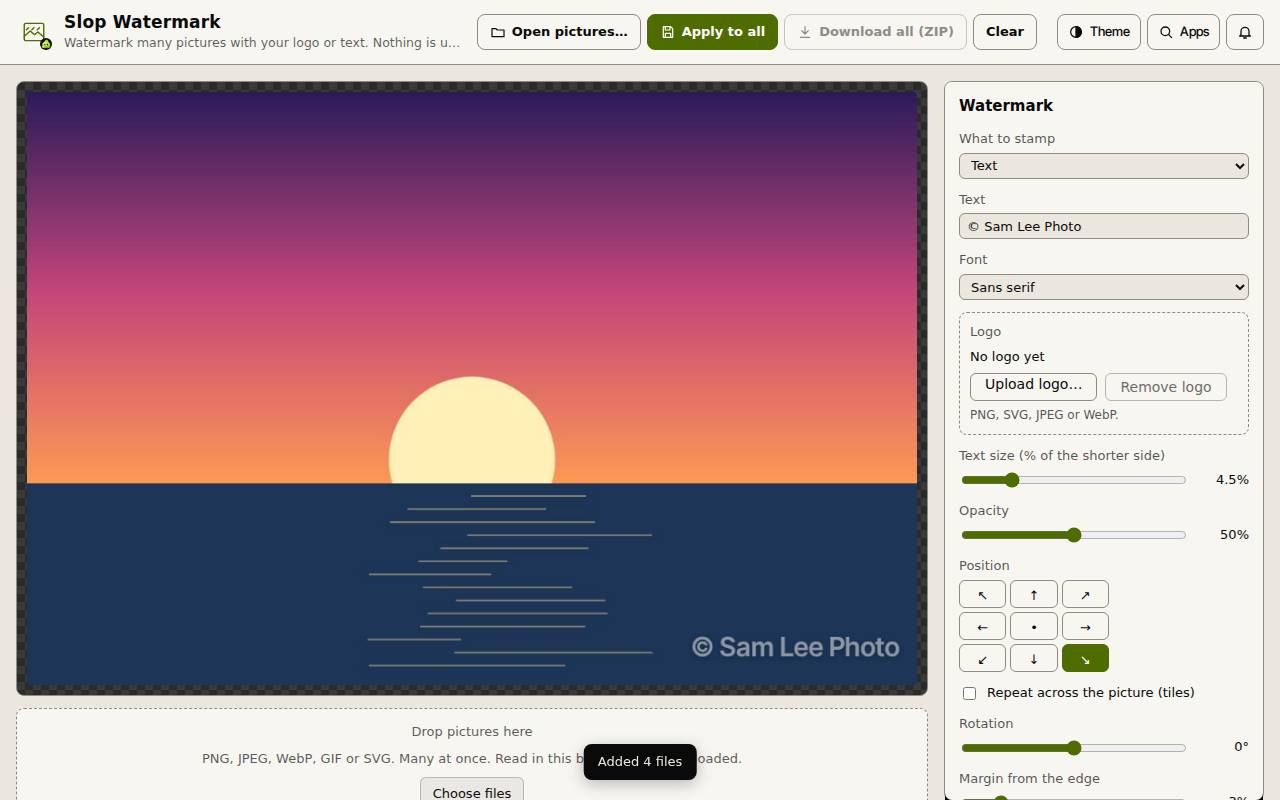Open the Apps search button
Image resolution: width=1280 pixels, height=800 pixels.
click(x=1184, y=32)
